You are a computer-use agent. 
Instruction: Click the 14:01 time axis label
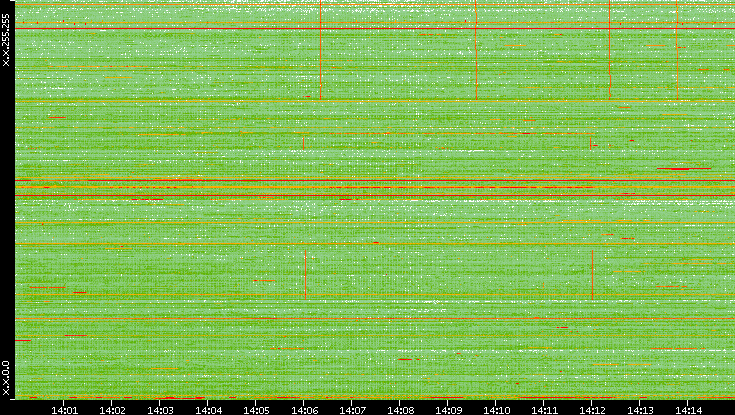64,410
